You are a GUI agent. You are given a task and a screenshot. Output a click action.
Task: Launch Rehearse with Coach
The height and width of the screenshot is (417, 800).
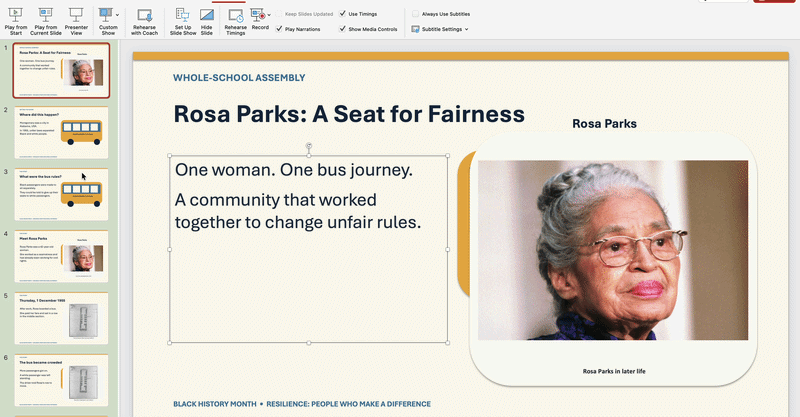pos(144,21)
